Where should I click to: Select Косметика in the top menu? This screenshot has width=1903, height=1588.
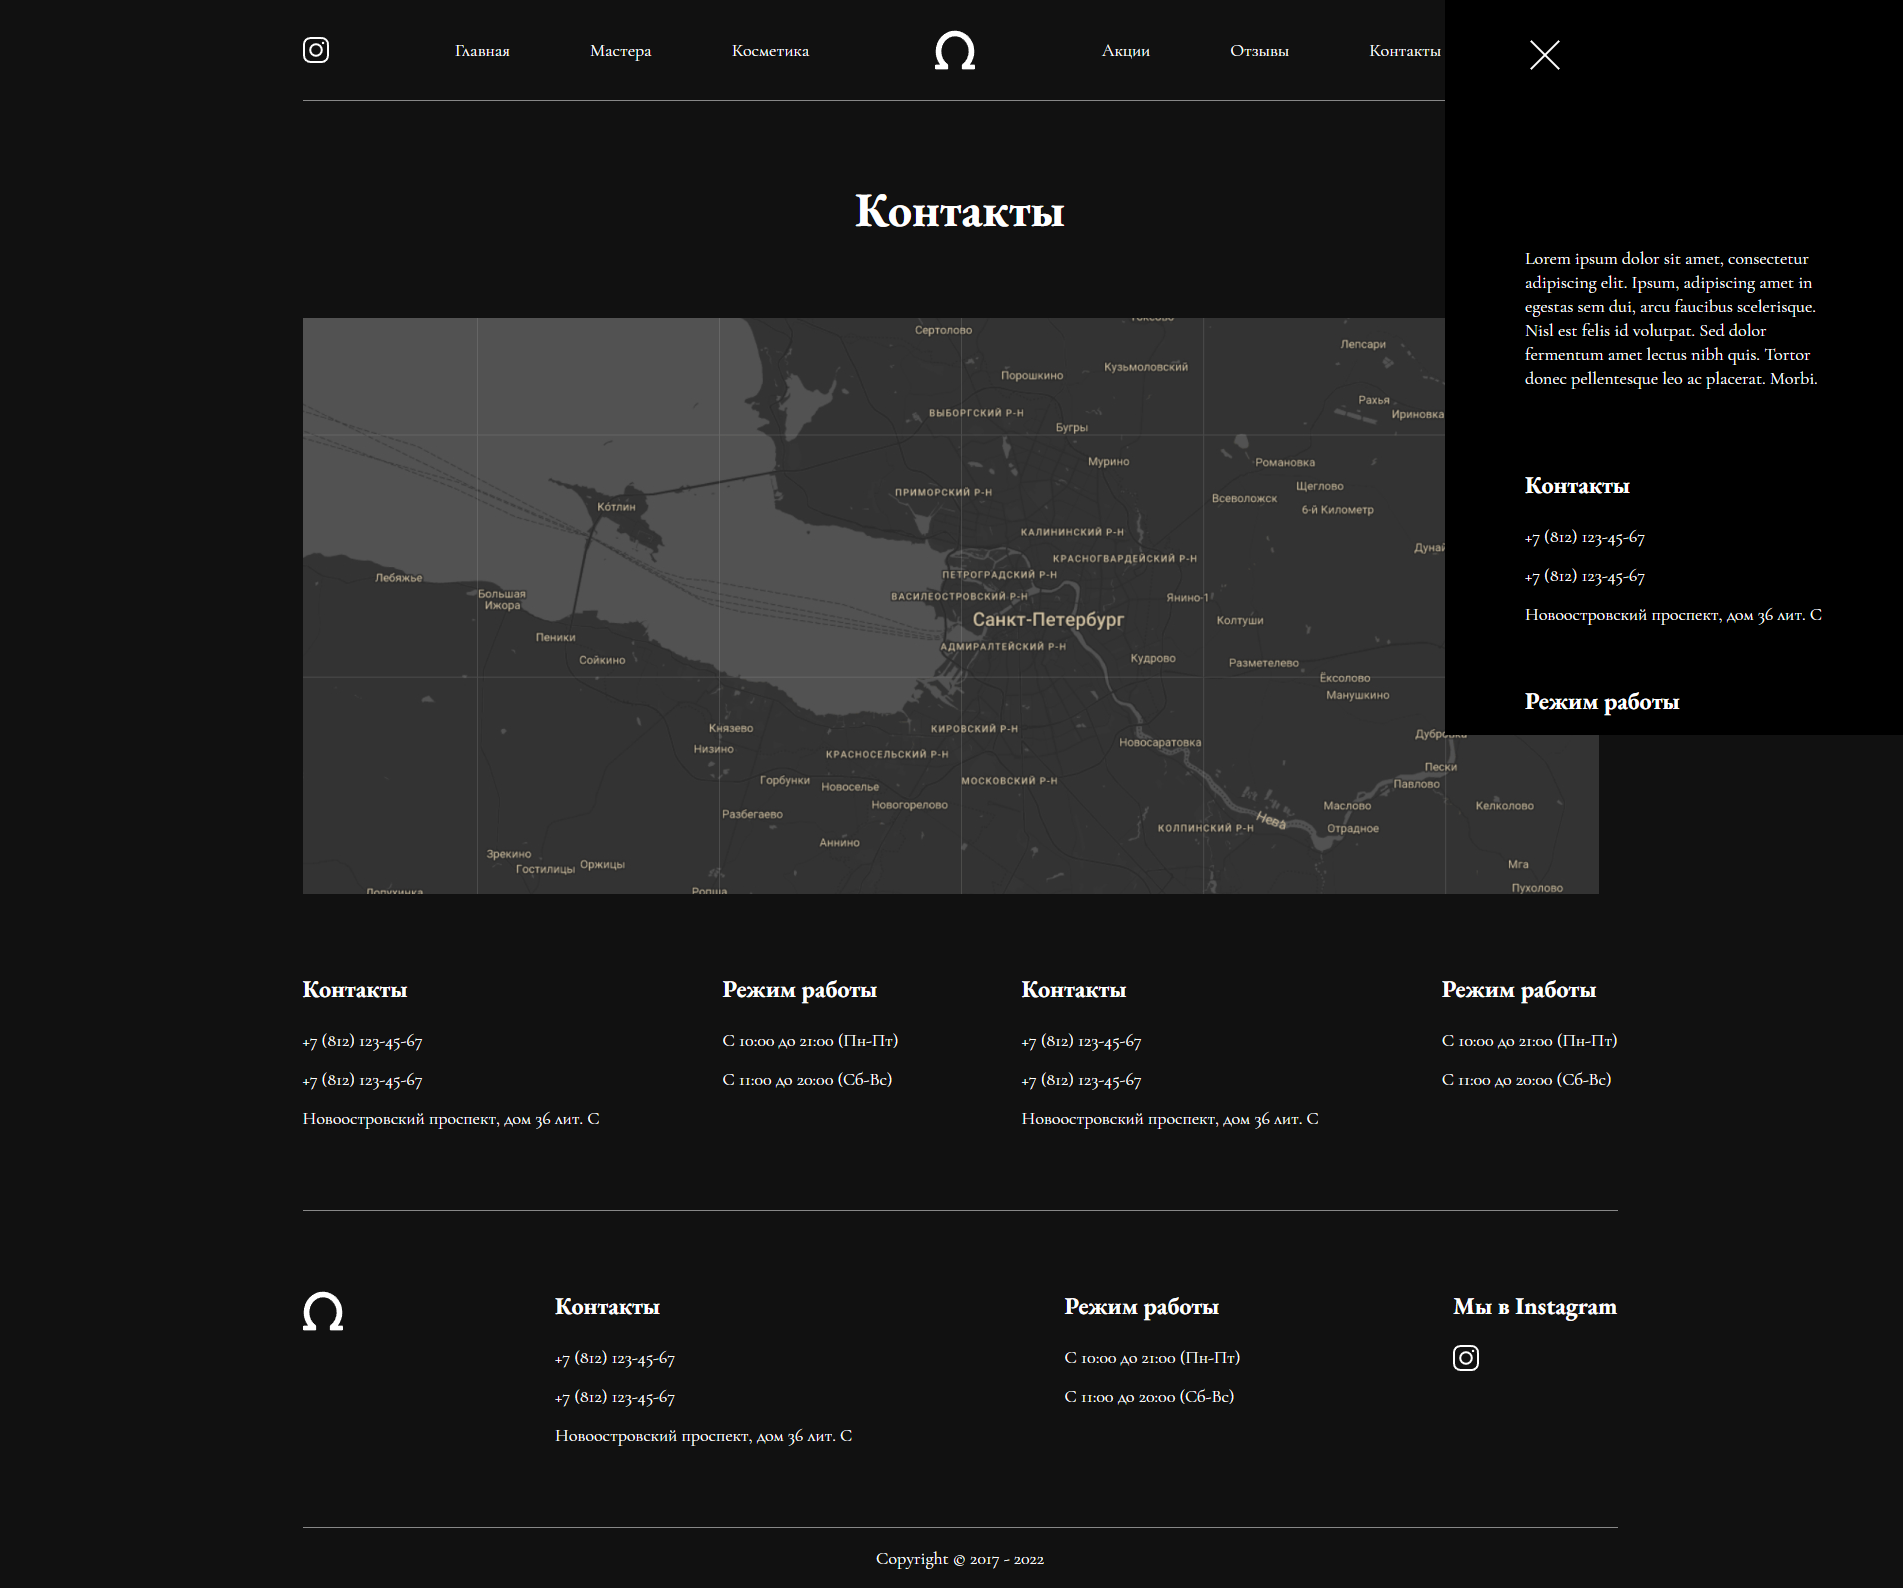770,51
